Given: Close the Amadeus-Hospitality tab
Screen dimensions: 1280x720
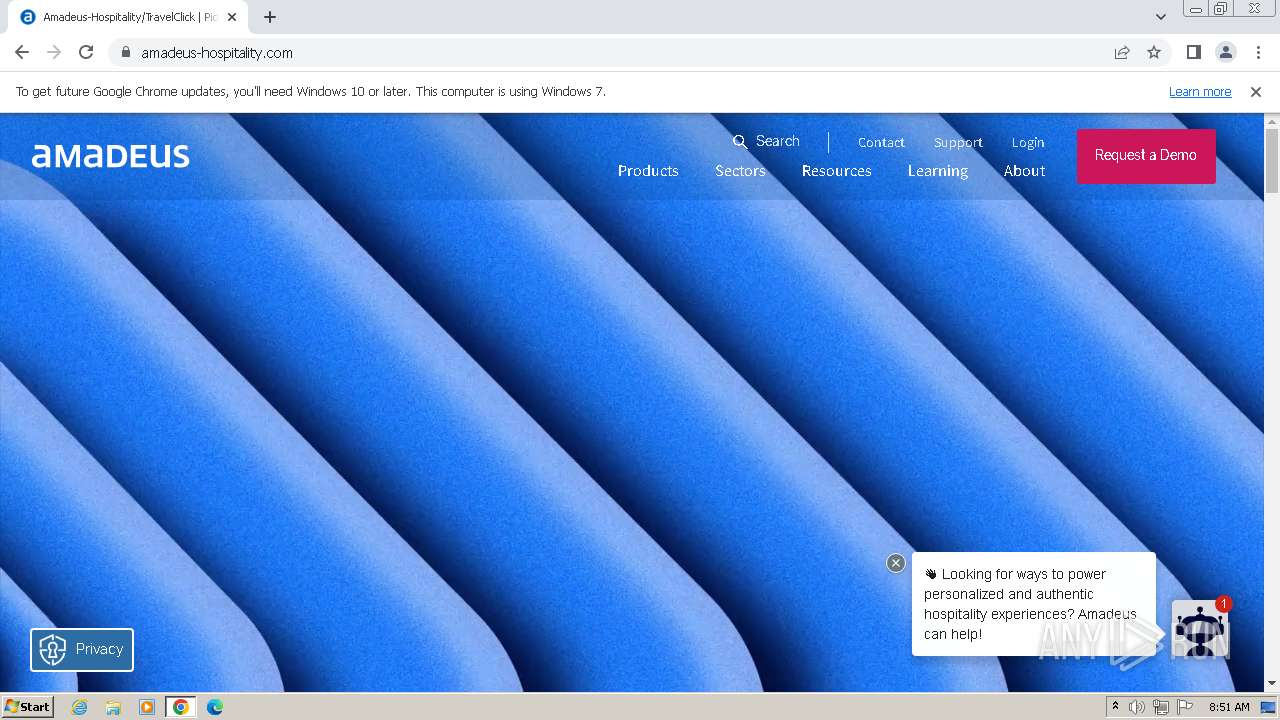Looking at the screenshot, I should point(232,17).
